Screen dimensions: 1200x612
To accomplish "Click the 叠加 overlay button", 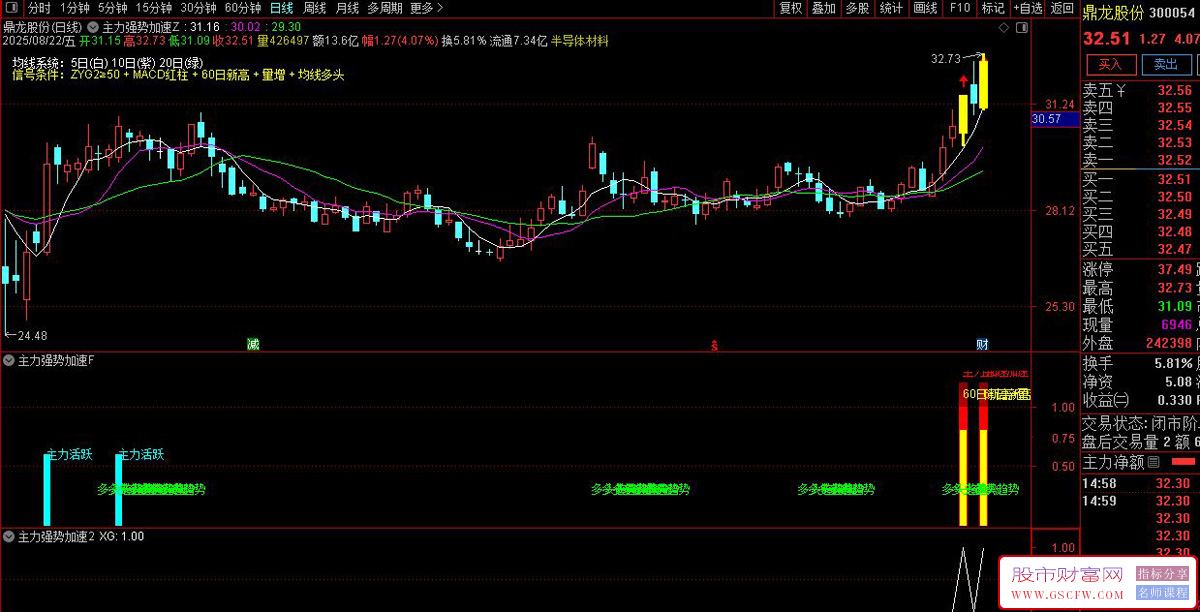I will coord(823,8).
